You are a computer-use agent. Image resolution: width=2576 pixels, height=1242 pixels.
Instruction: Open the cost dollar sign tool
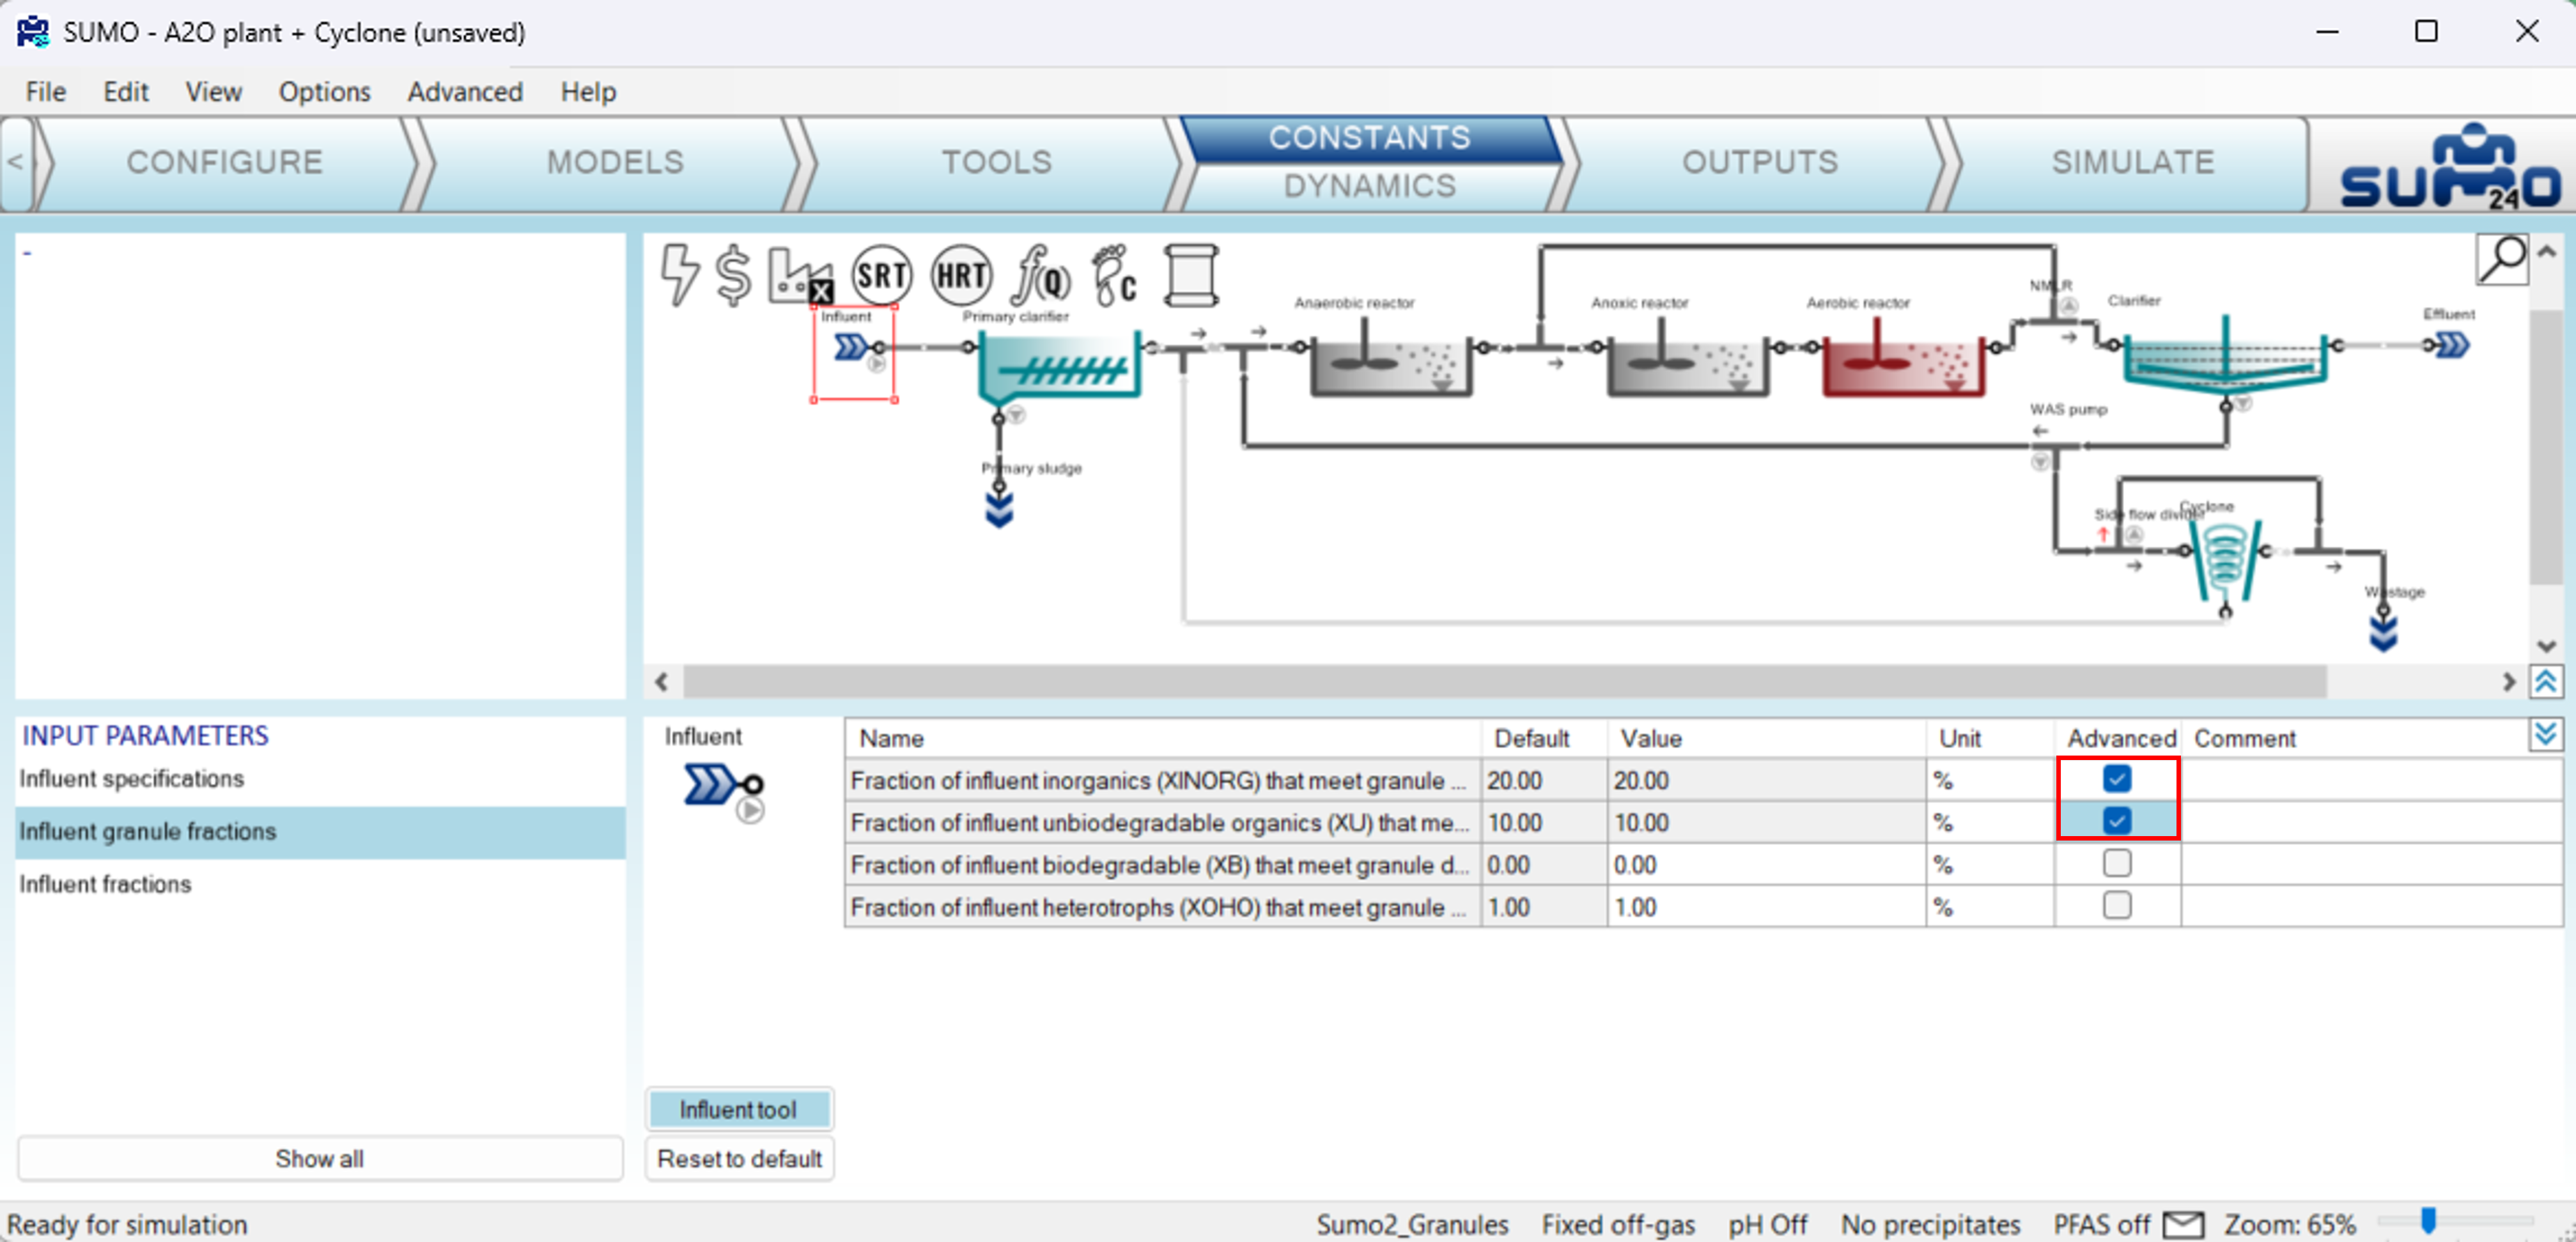(x=733, y=274)
